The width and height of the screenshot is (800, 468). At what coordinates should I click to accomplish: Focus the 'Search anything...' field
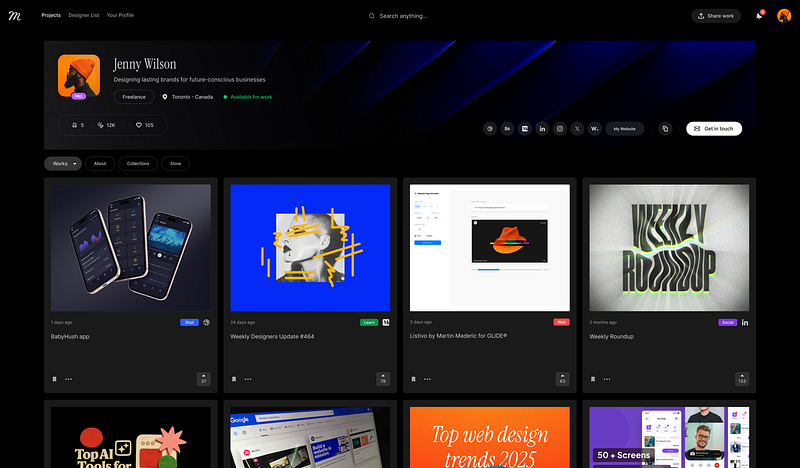pyautogui.click(x=403, y=16)
